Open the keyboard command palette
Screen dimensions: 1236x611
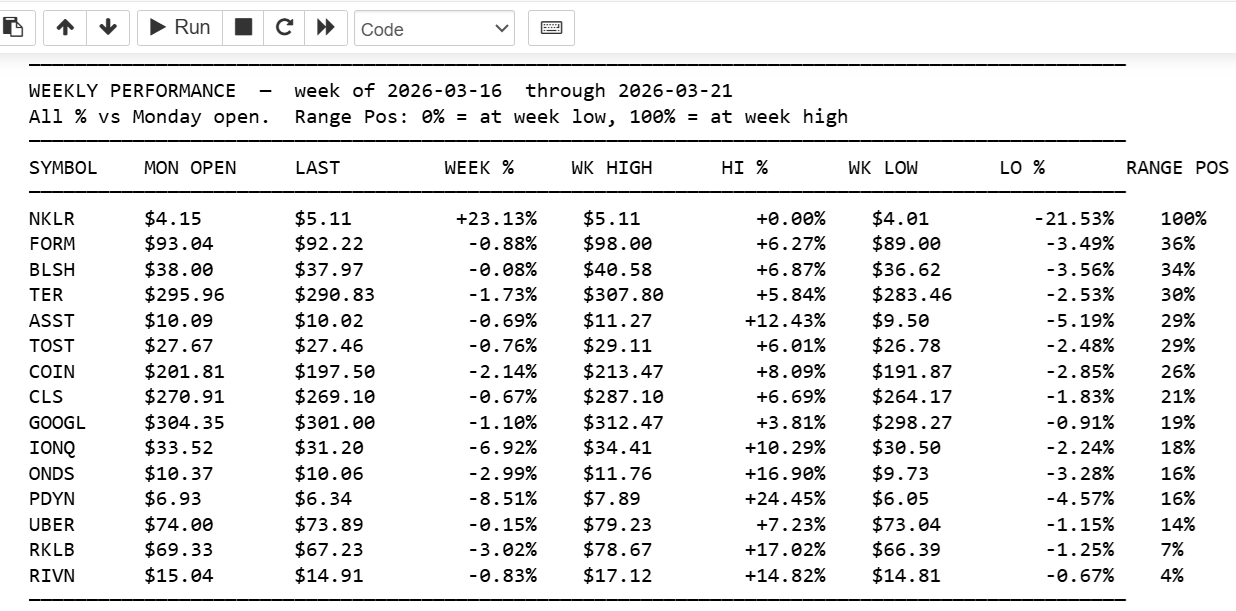click(x=551, y=28)
